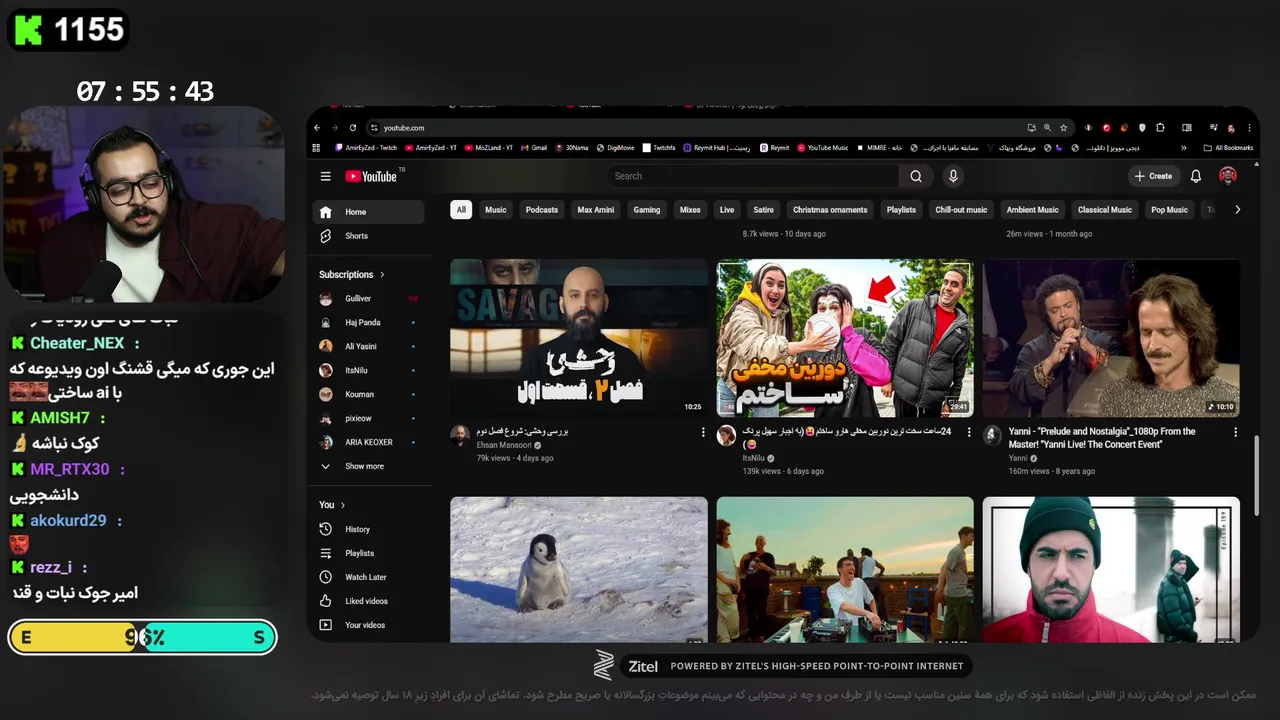Select the Christmas ornaments filter chip
The height and width of the screenshot is (720, 1280).
(x=830, y=210)
